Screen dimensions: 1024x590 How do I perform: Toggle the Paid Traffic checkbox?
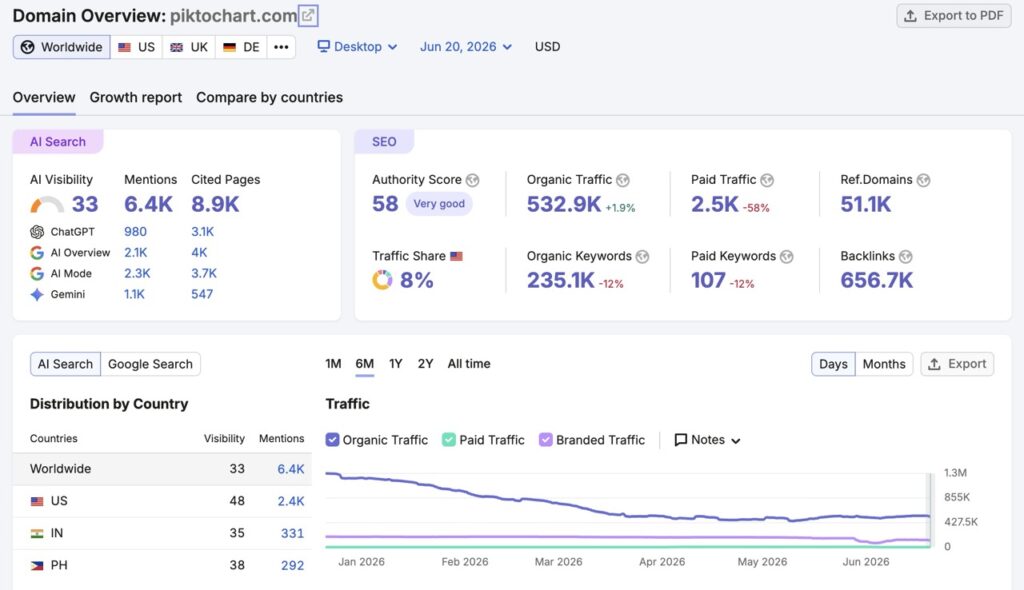(x=449, y=440)
